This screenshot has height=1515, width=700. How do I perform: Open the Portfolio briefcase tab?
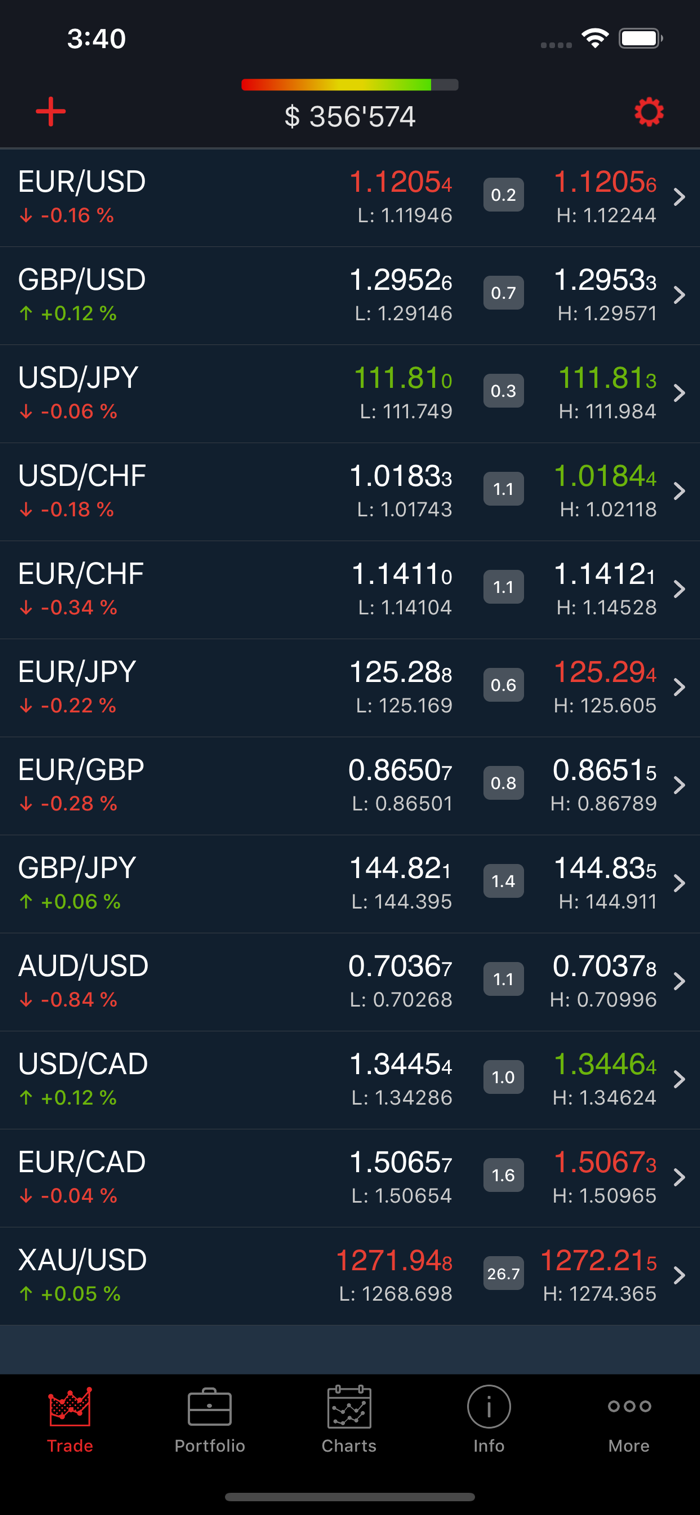click(x=210, y=1420)
